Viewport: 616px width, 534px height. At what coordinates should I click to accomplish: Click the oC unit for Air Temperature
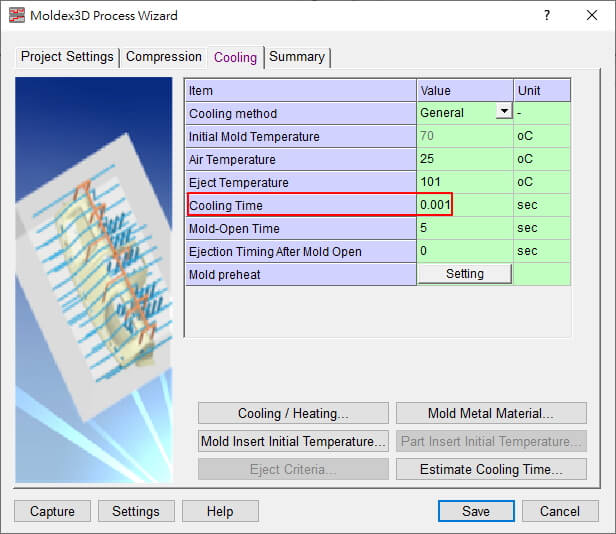point(542,159)
